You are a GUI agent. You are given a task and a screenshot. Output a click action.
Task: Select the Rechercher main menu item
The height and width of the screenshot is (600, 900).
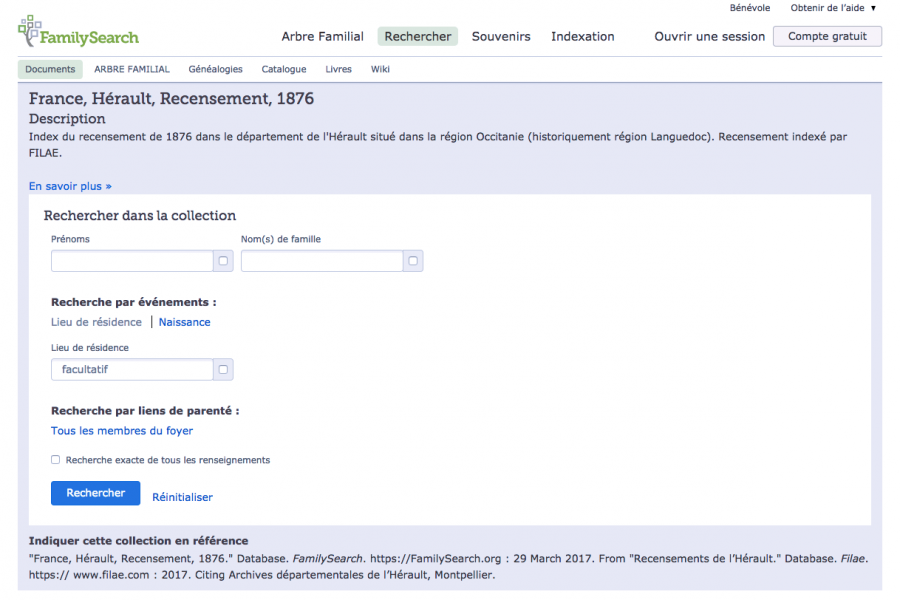417,36
